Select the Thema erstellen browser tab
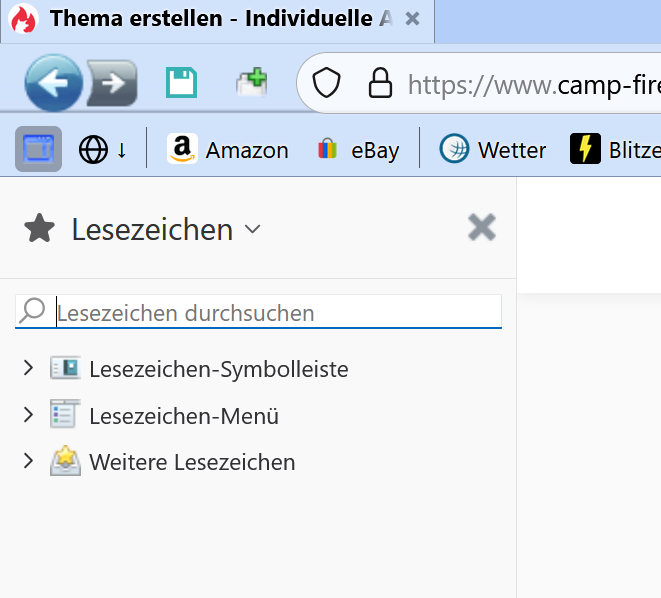 [x=210, y=19]
